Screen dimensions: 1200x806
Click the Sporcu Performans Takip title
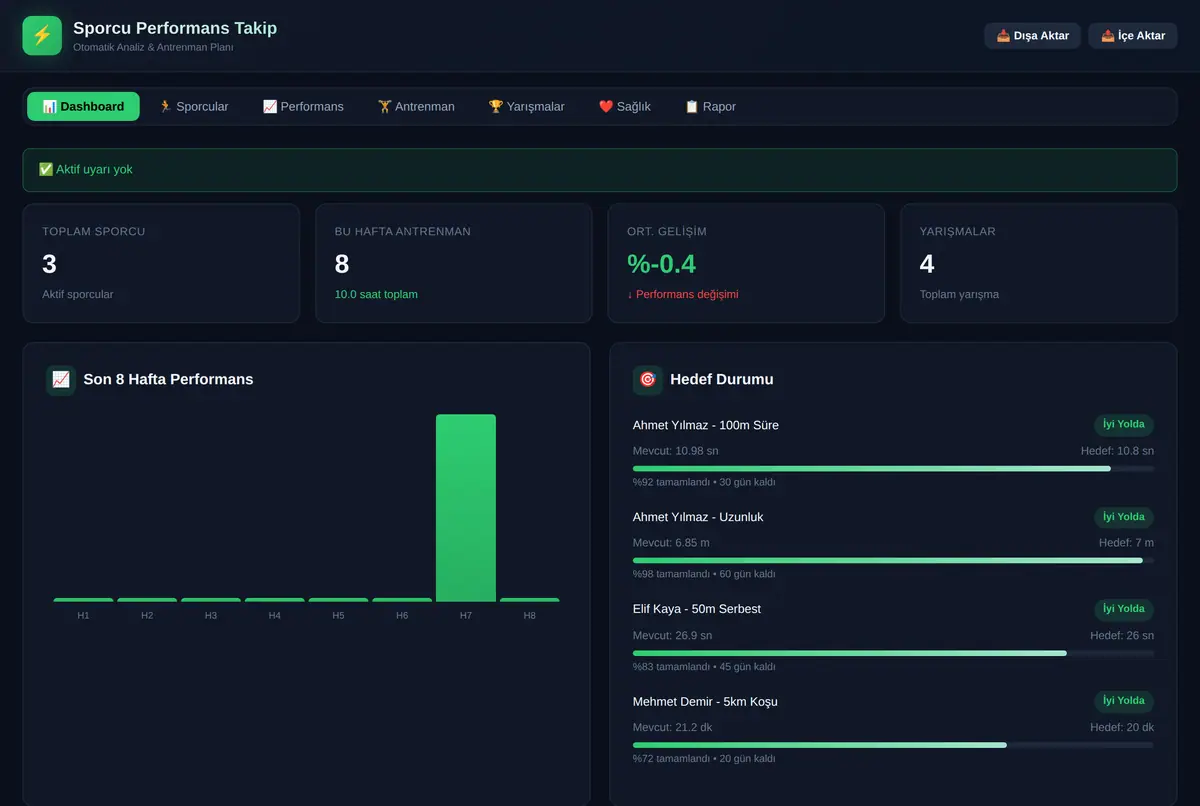pyautogui.click(x=175, y=28)
